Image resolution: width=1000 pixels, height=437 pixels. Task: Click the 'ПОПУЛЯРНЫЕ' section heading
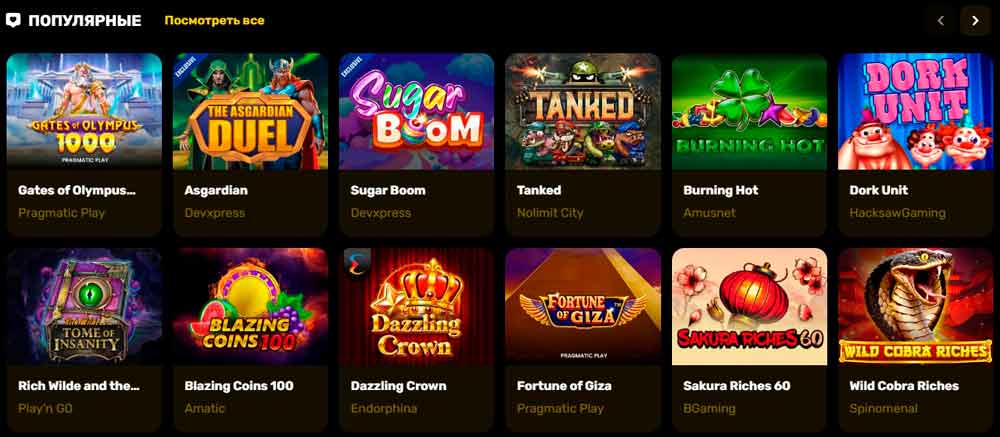[x=85, y=20]
